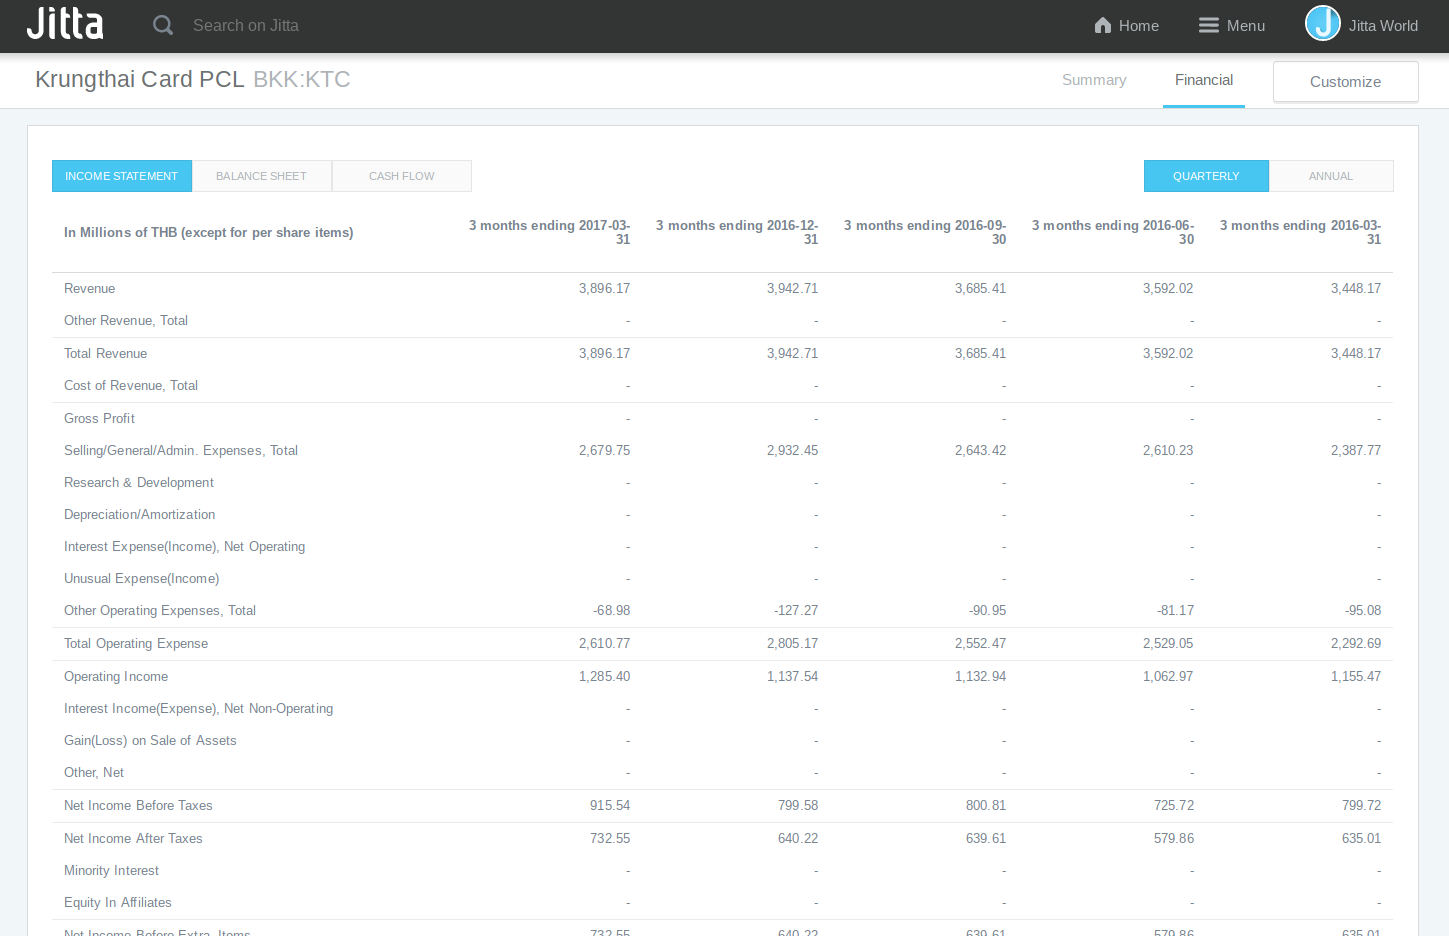Image resolution: width=1449 pixels, height=936 pixels.
Task: Click the Research & Development label
Action: (139, 483)
